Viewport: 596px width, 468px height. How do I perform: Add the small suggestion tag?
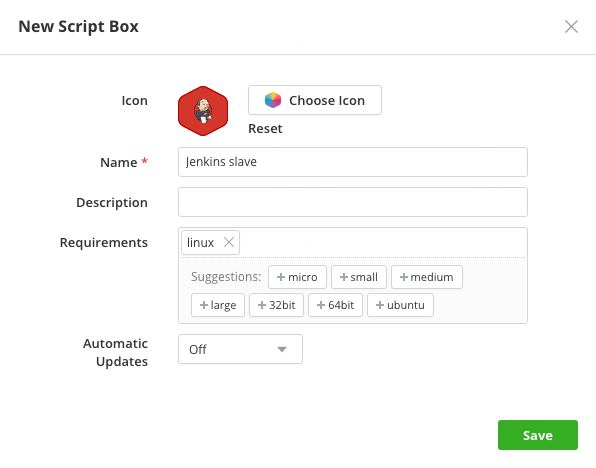point(359,277)
